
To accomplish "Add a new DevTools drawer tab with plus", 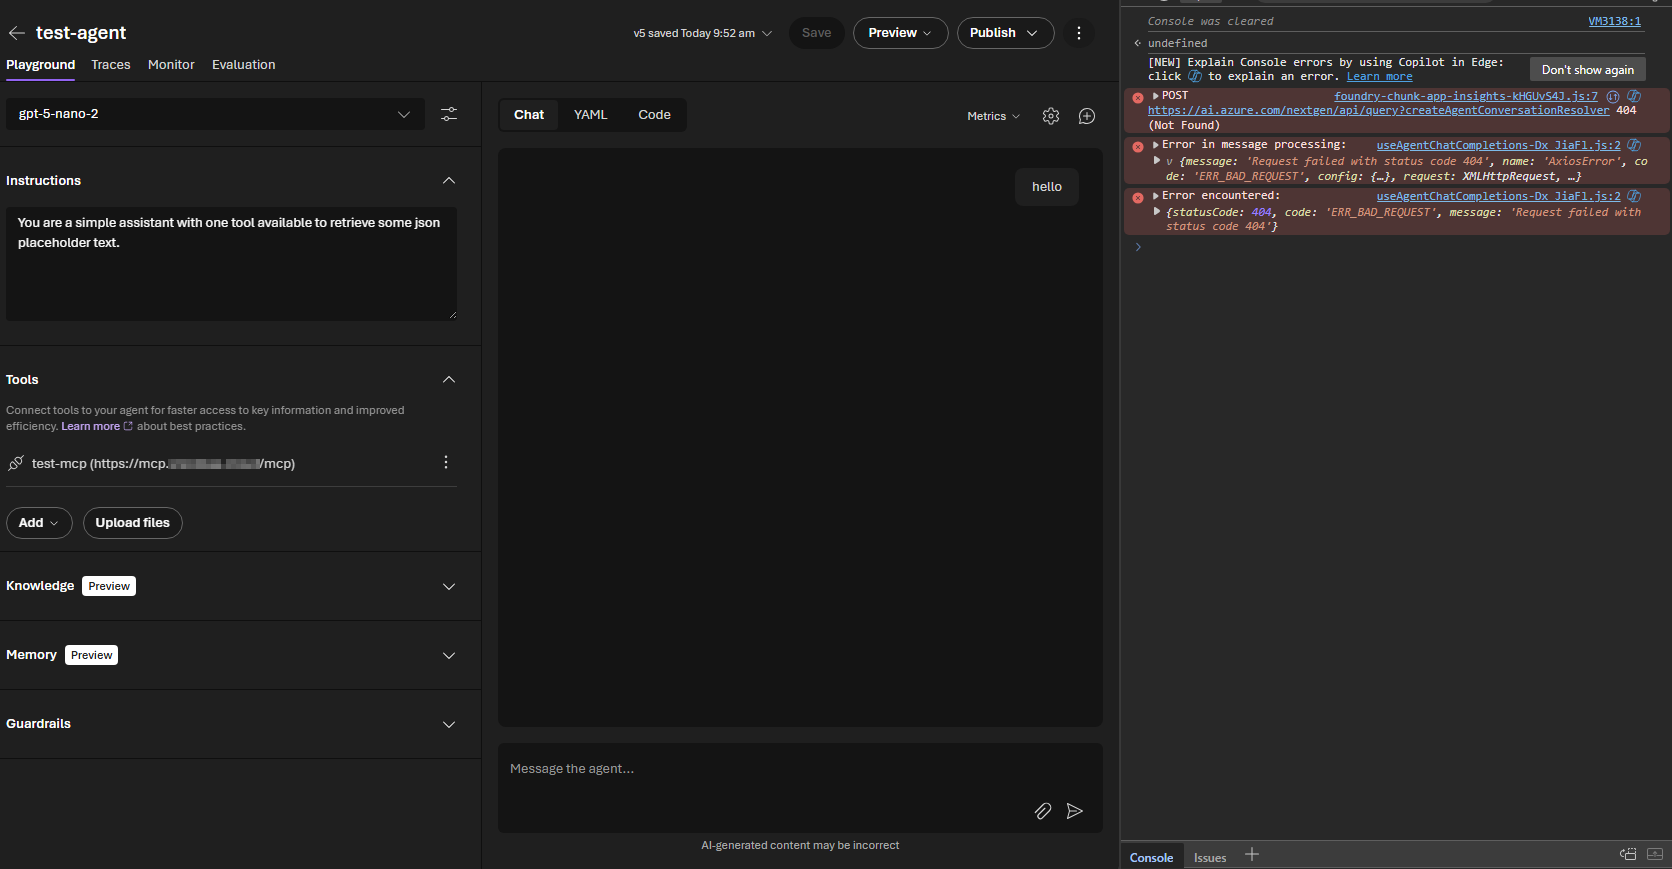I will click(x=1252, y=854).
